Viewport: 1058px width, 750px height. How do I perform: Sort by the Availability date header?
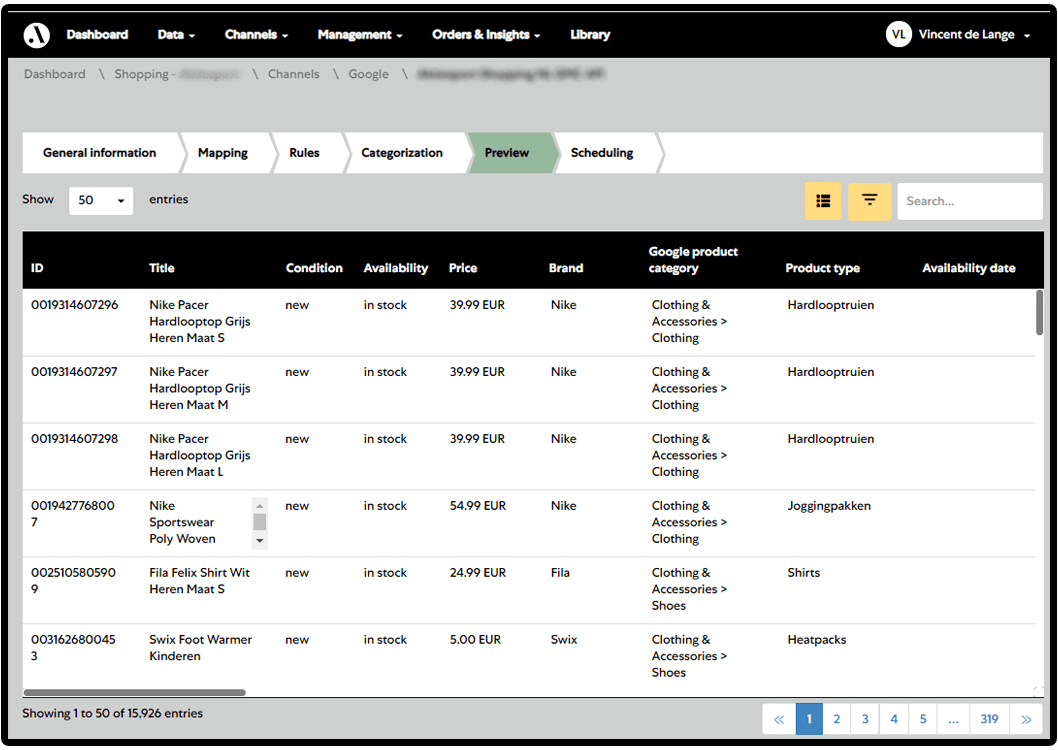click(x=968, y=268)
